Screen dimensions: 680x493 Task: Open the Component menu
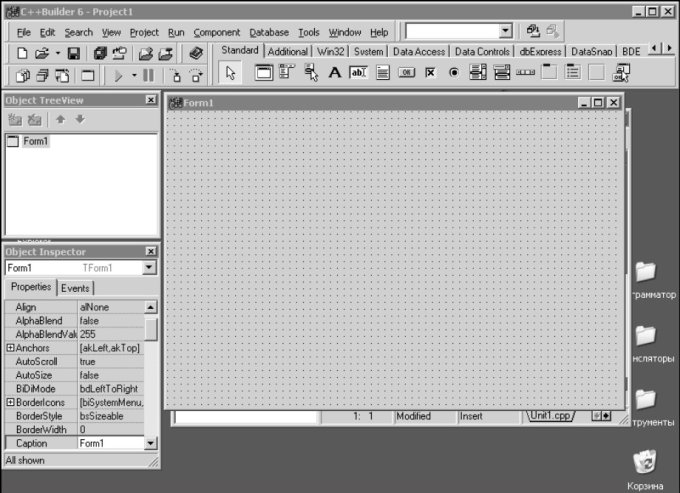tap(216, 32)
